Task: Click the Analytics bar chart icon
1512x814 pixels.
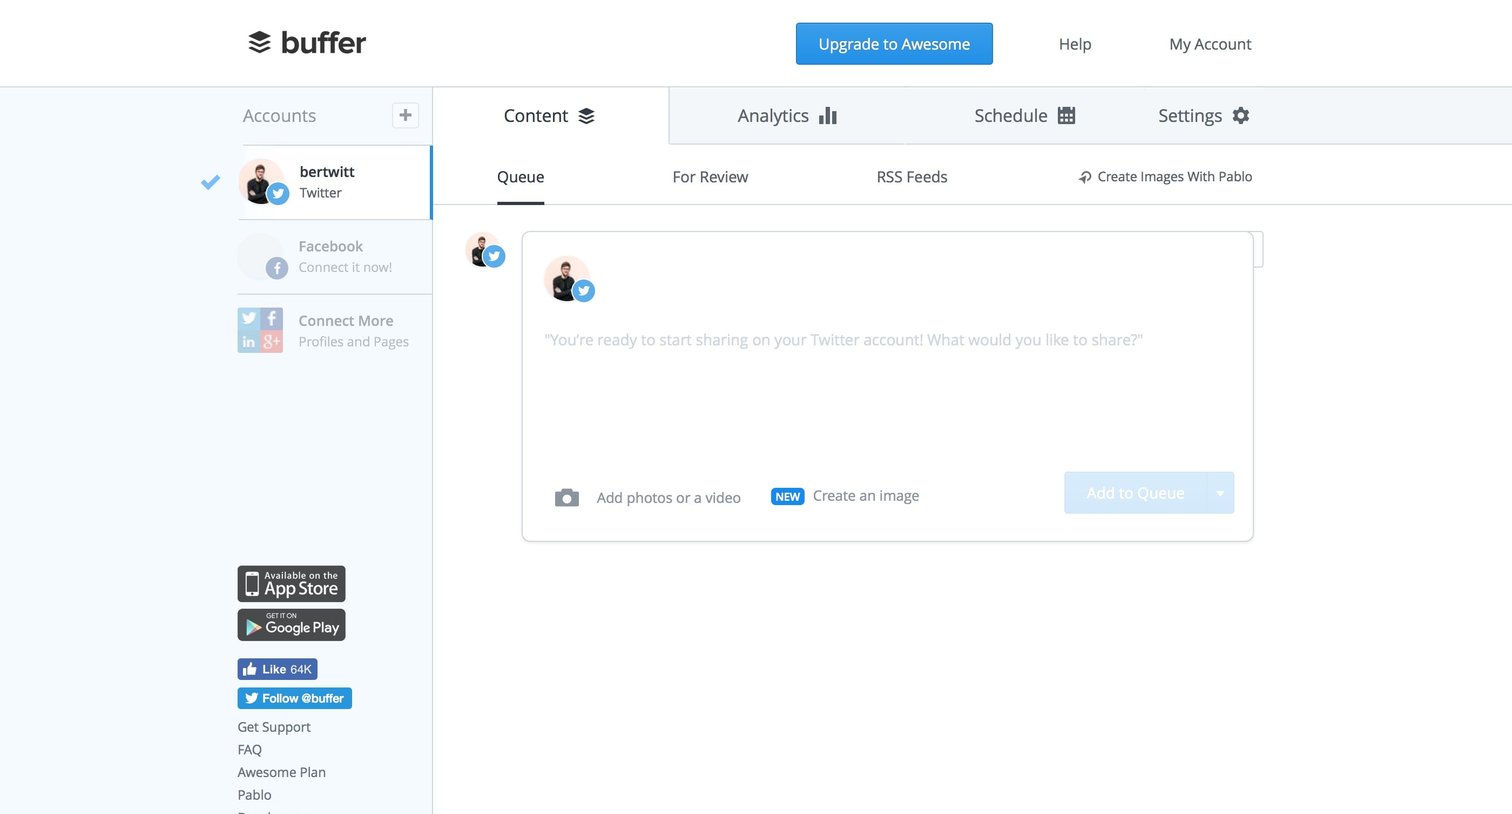Action: (x=828, y=115)
